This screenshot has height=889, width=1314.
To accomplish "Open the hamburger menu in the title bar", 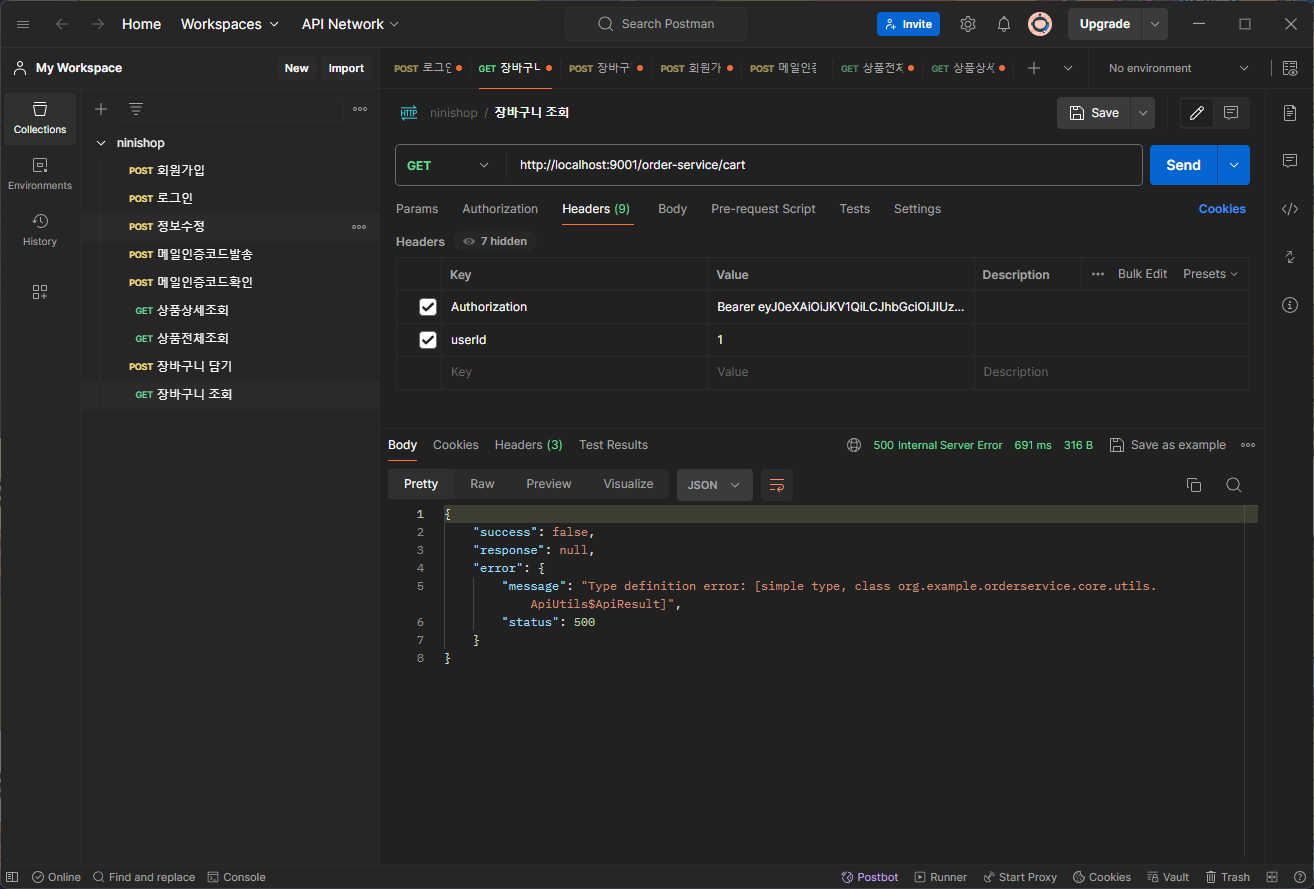I will (24, 24).
